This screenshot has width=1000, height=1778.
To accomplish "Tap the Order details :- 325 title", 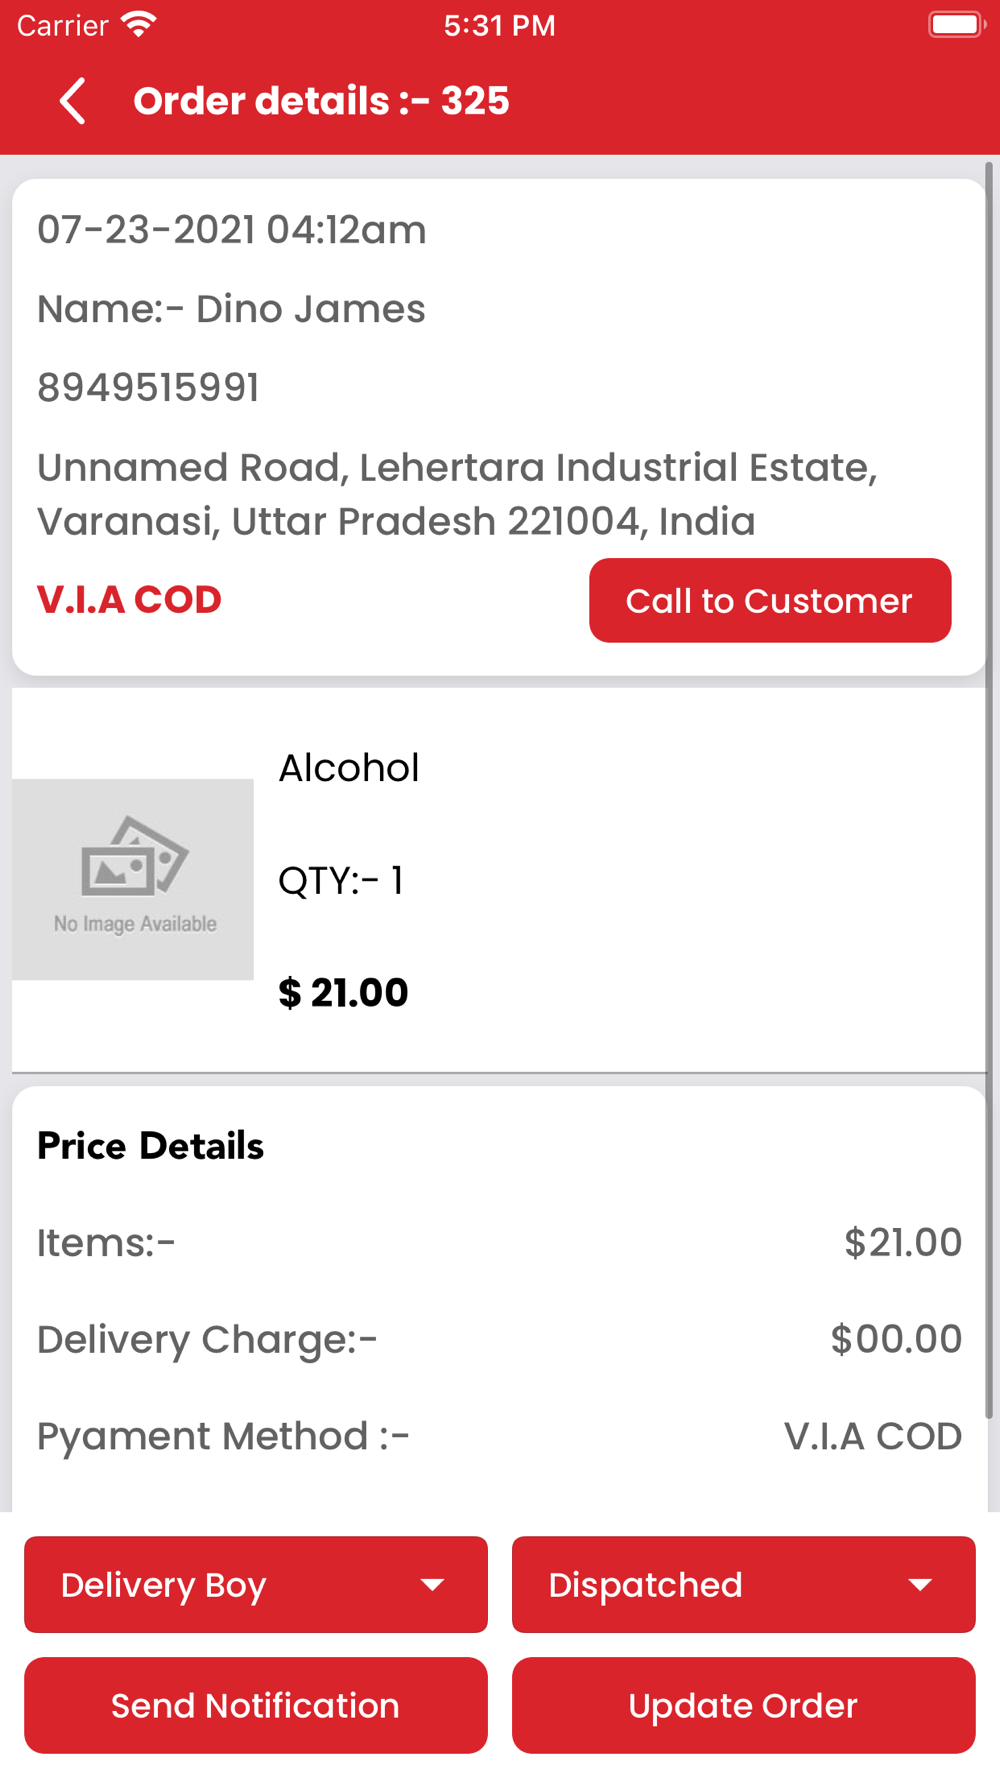I will tap(321, 101).
